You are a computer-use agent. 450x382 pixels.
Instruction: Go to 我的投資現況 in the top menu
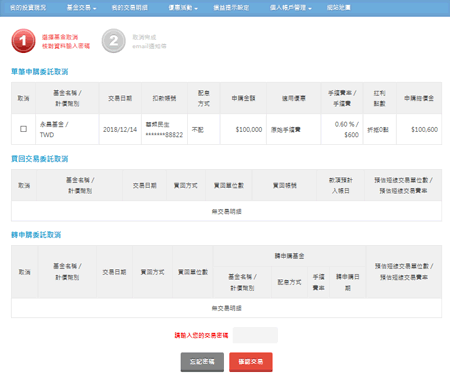(x=28, y=8)
